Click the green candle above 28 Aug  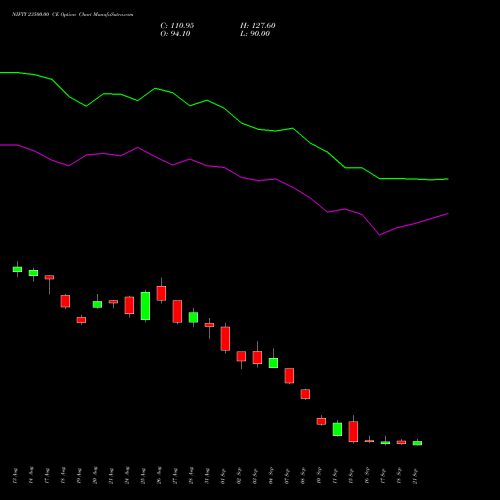193,317
